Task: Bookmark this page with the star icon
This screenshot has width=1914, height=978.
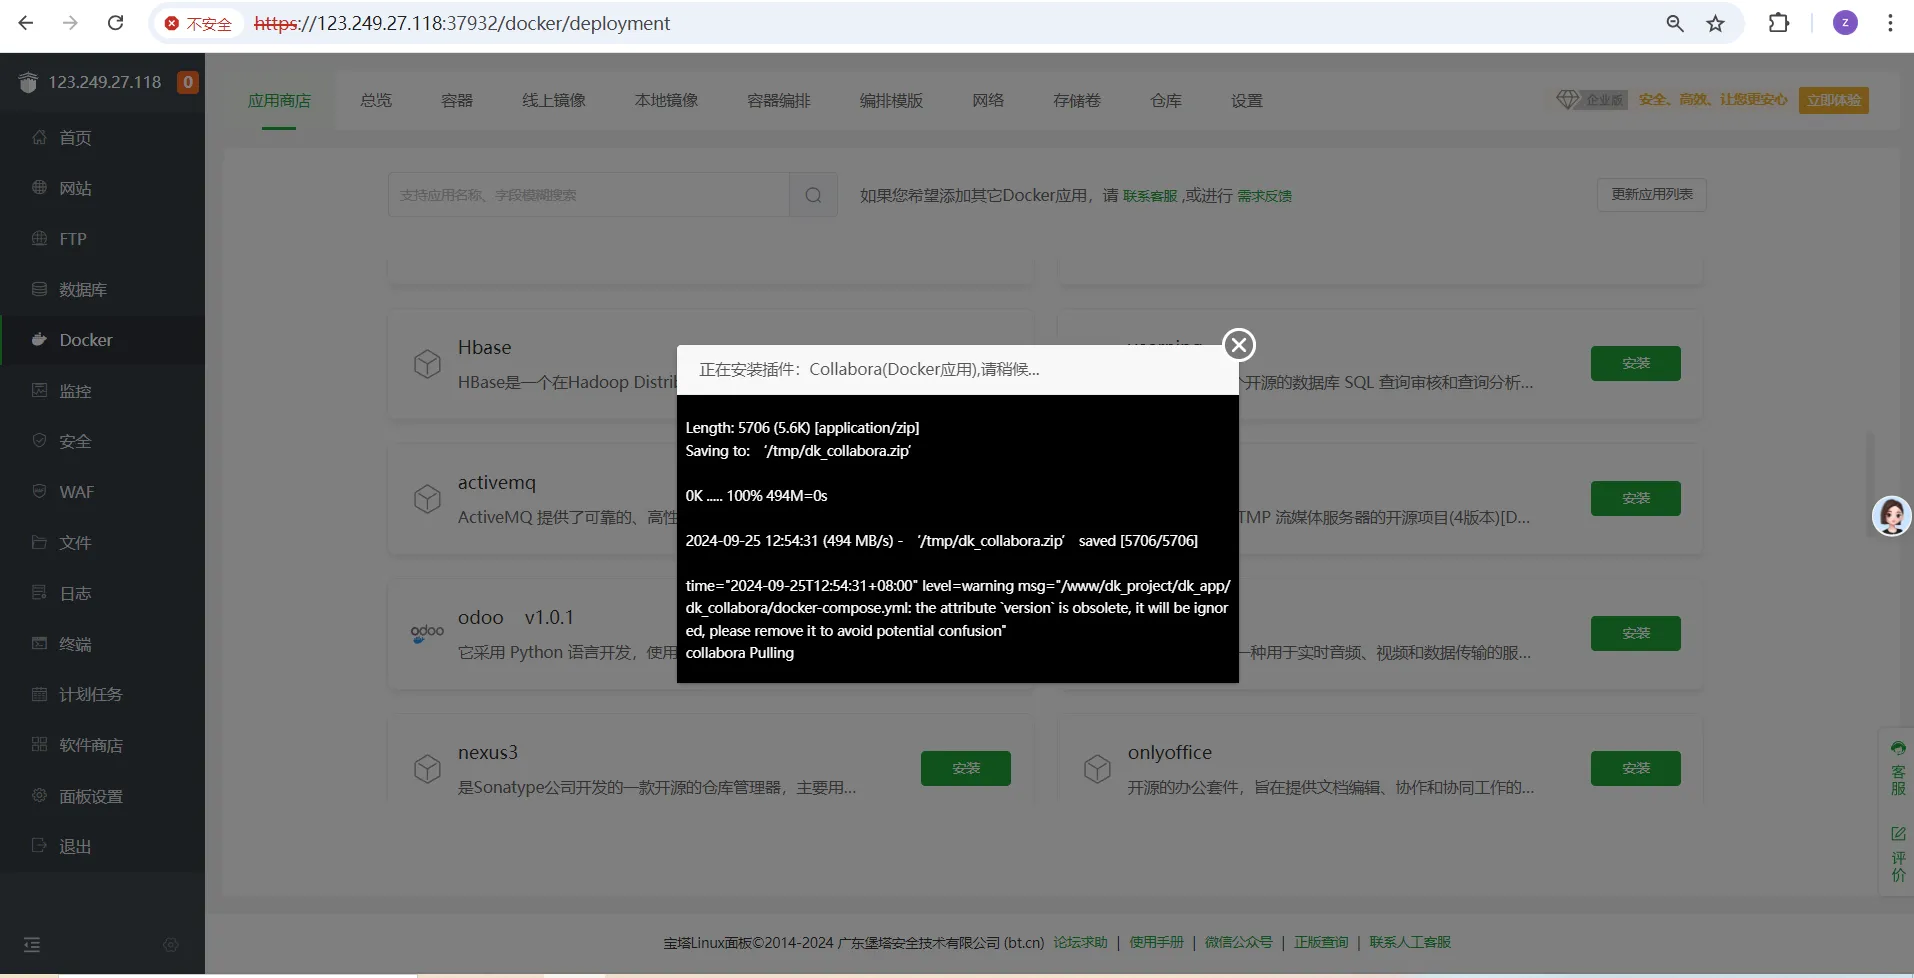Action: click(x=1716, y=23)
